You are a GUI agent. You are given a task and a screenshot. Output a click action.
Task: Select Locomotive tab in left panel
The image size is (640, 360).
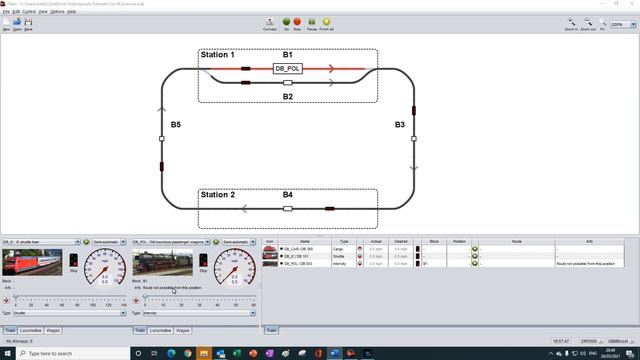31,330
